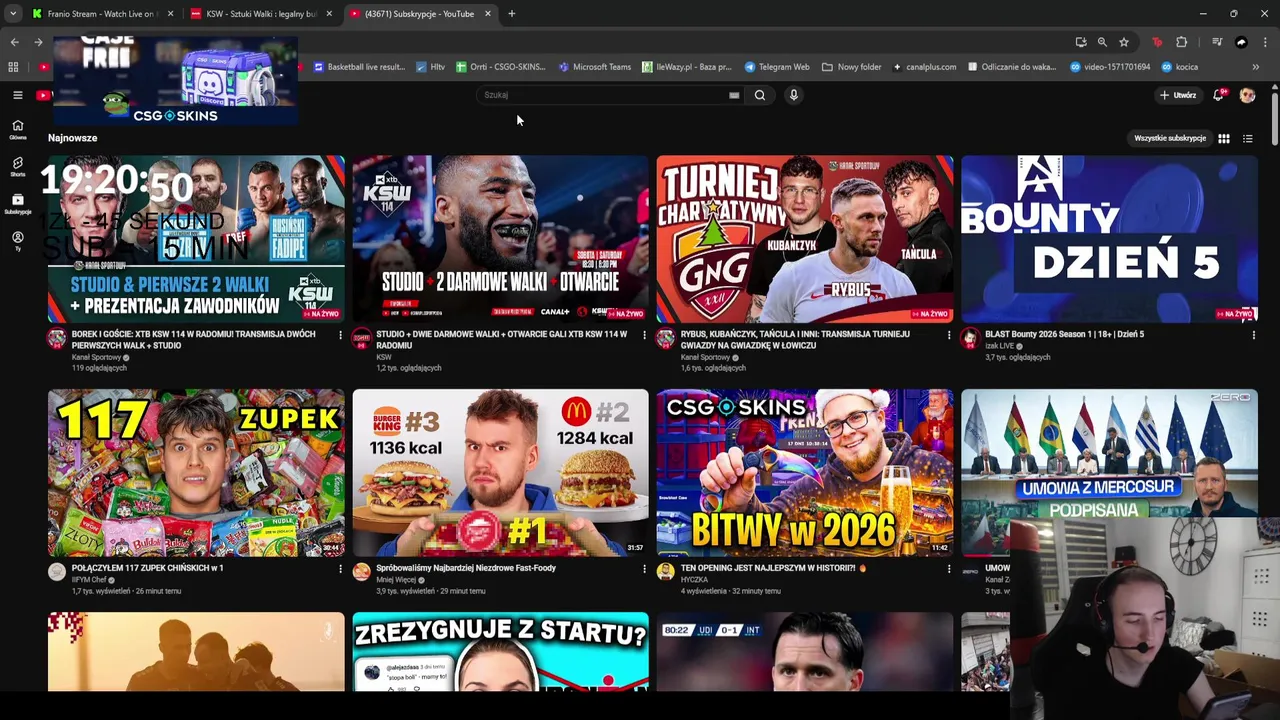
Task: Open Wszystkie subskrypcje link
Action: click(x=1170, y=138)
